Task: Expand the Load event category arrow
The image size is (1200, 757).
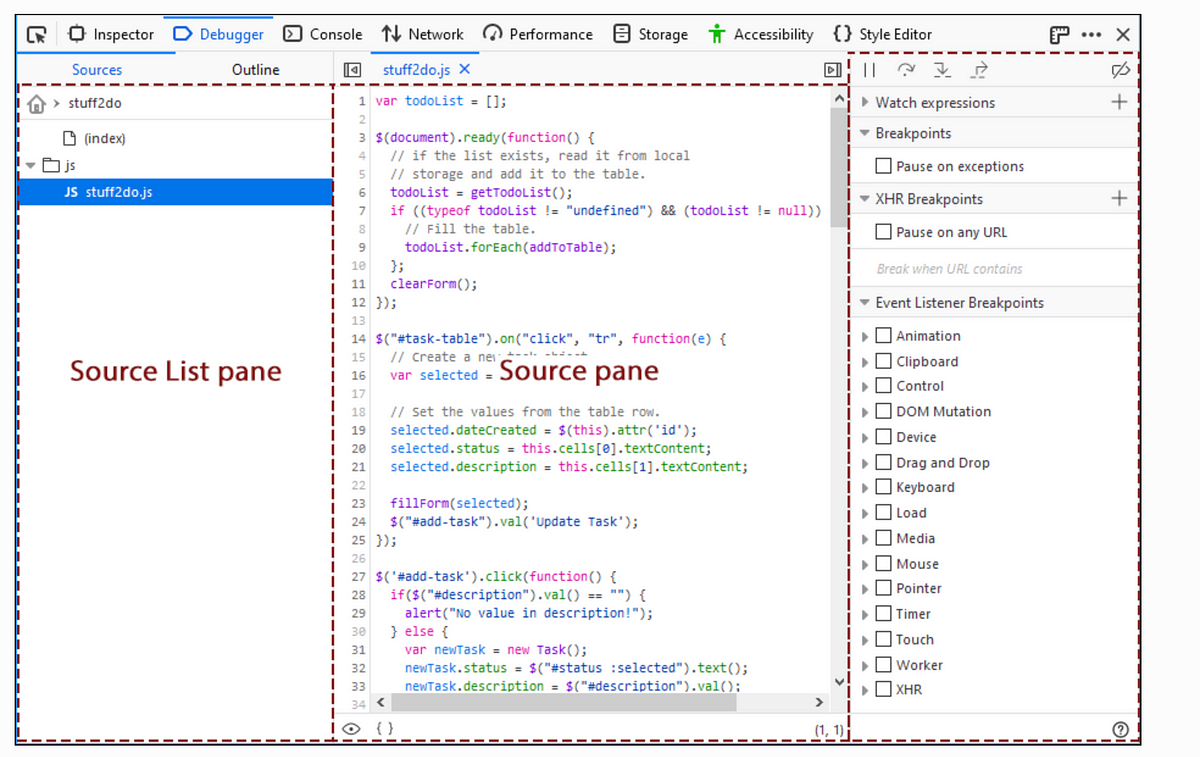Action: pos(865,513)
